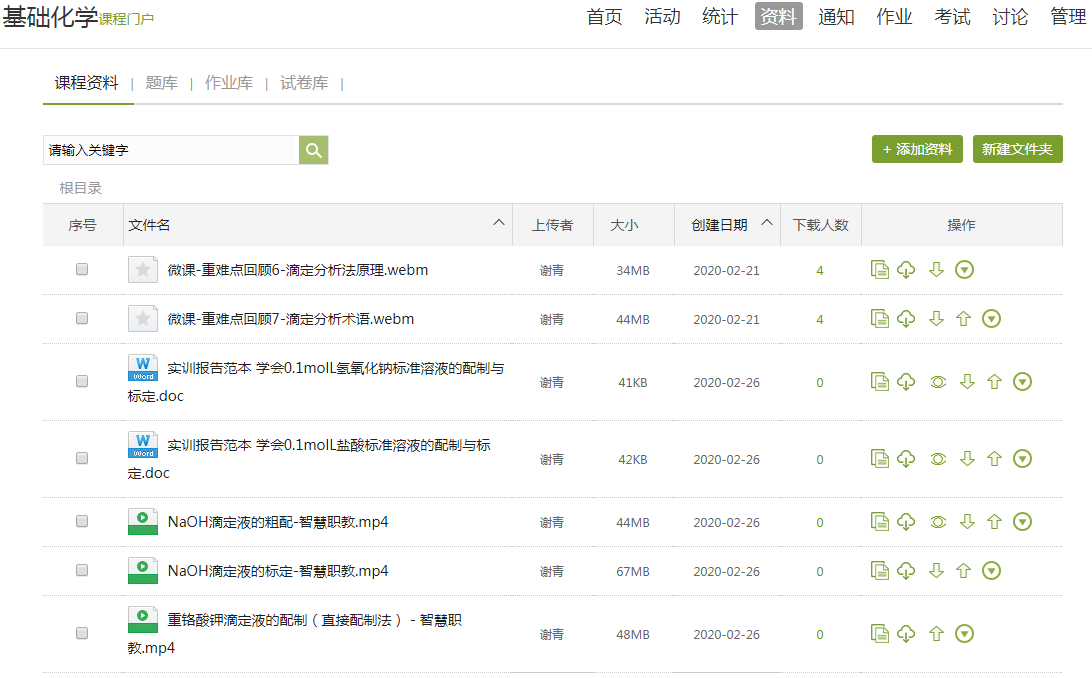
Task: Move the 微课-重难点回顾7 file up
Action: click(964, 319)
